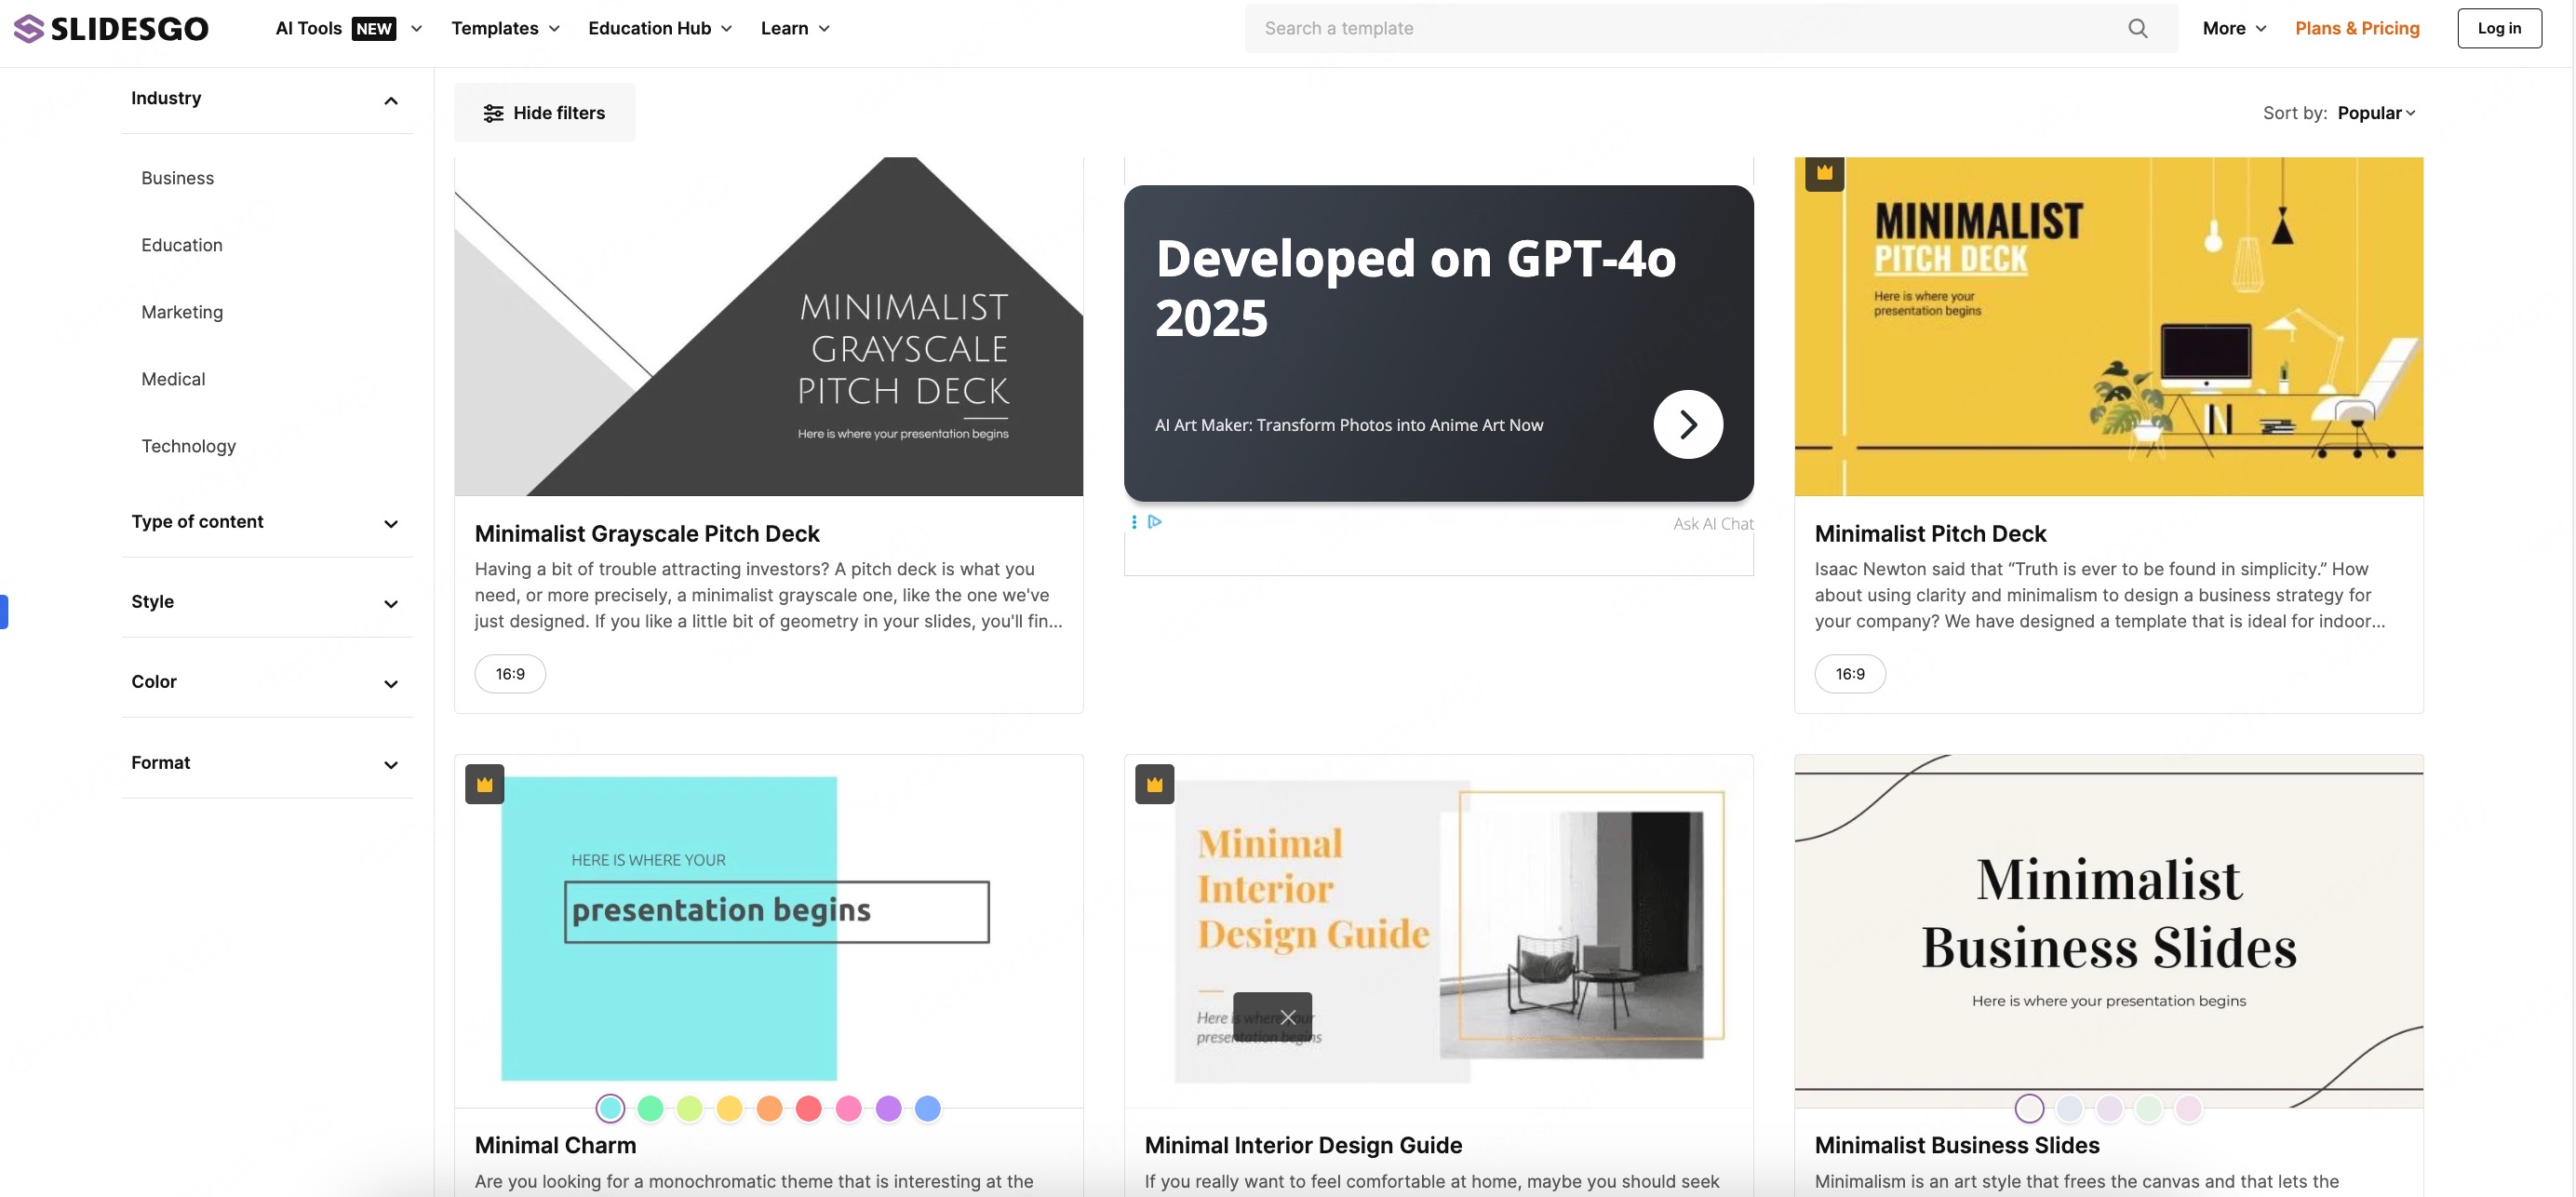Image resolution: width=2576 pixels, height=1197 pixels.
Task: Open the Minimal Charm title link
Action: pyautogui.click(x=555, y=1145)
